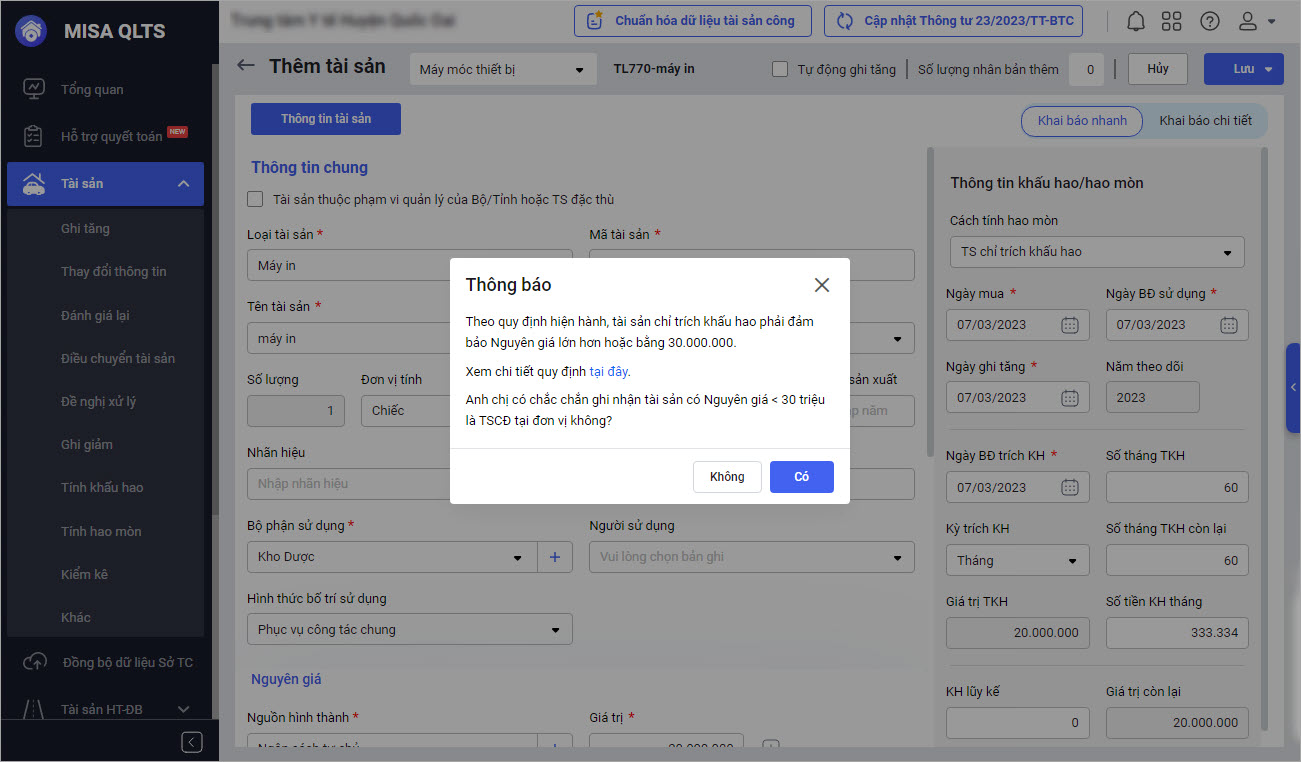Click the Có button in dialog
Screen dimensions: 1301x762
click(801, 477)
